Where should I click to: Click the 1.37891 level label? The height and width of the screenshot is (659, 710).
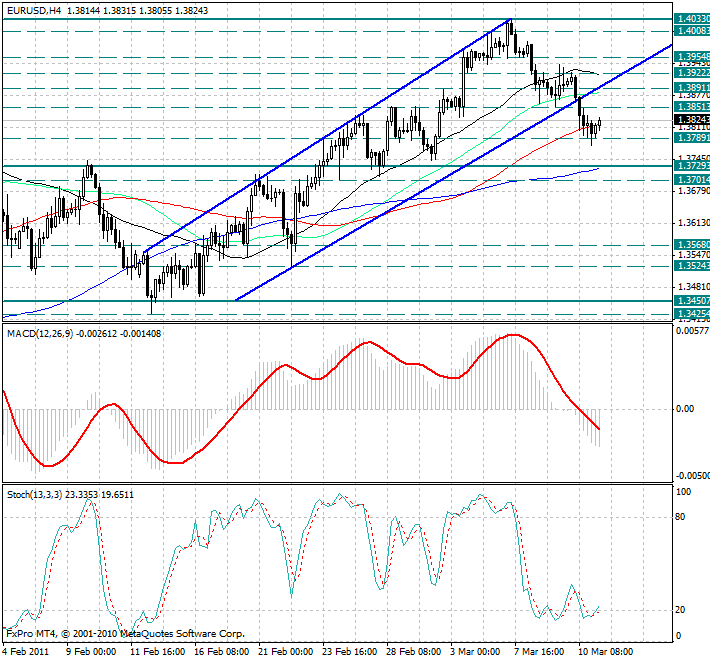pos(692,137)
